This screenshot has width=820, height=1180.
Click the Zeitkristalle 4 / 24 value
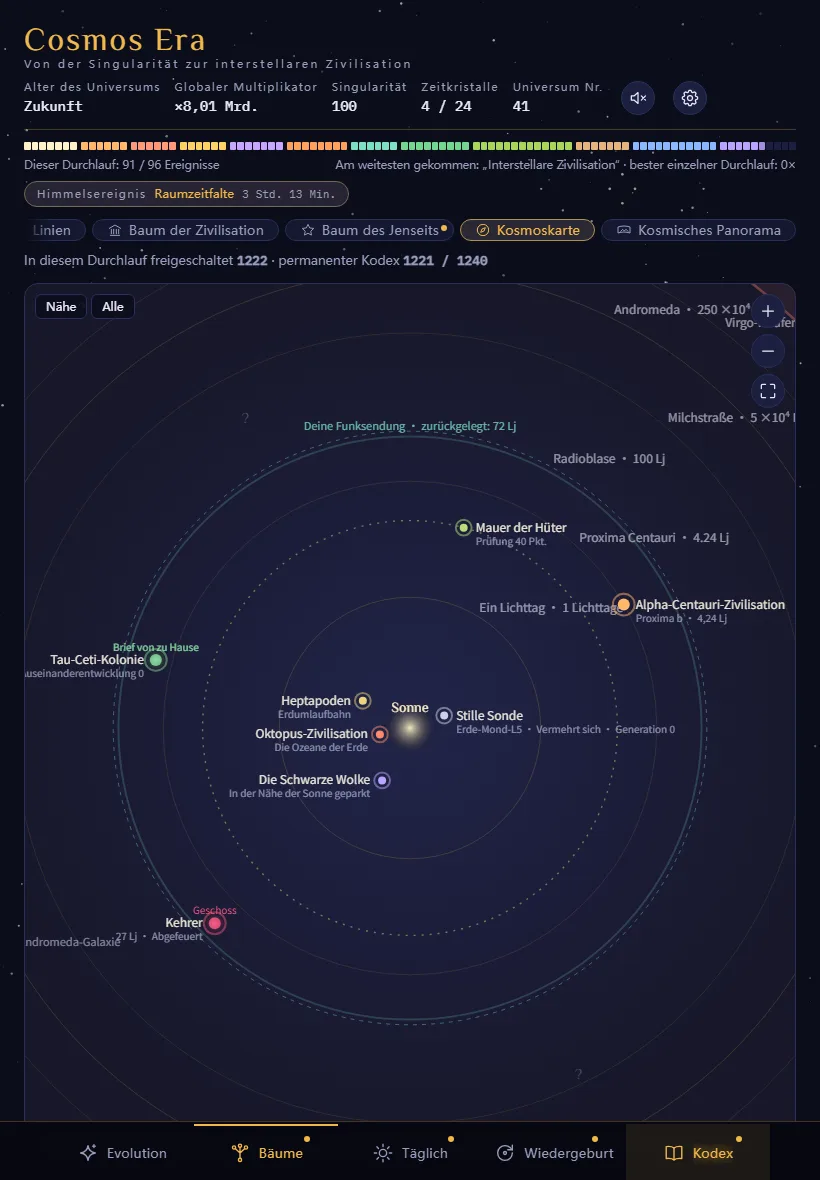tap(446, 106)
